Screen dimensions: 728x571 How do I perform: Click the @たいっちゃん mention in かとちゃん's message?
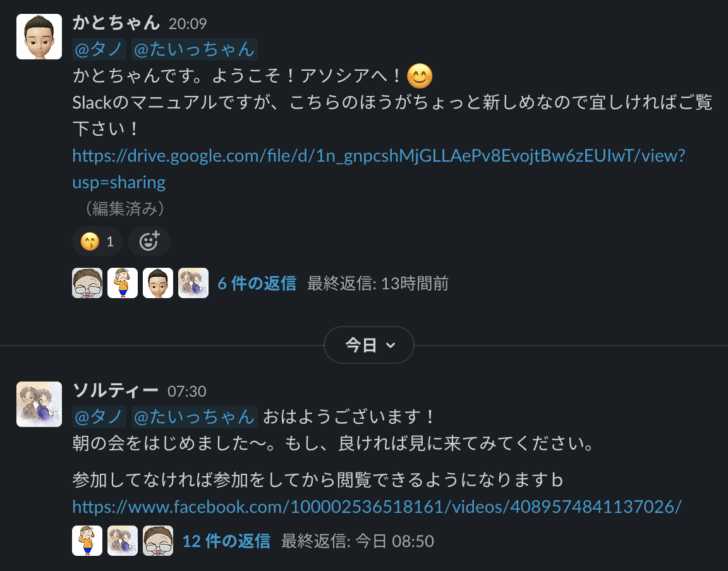(x=194, y=49)
